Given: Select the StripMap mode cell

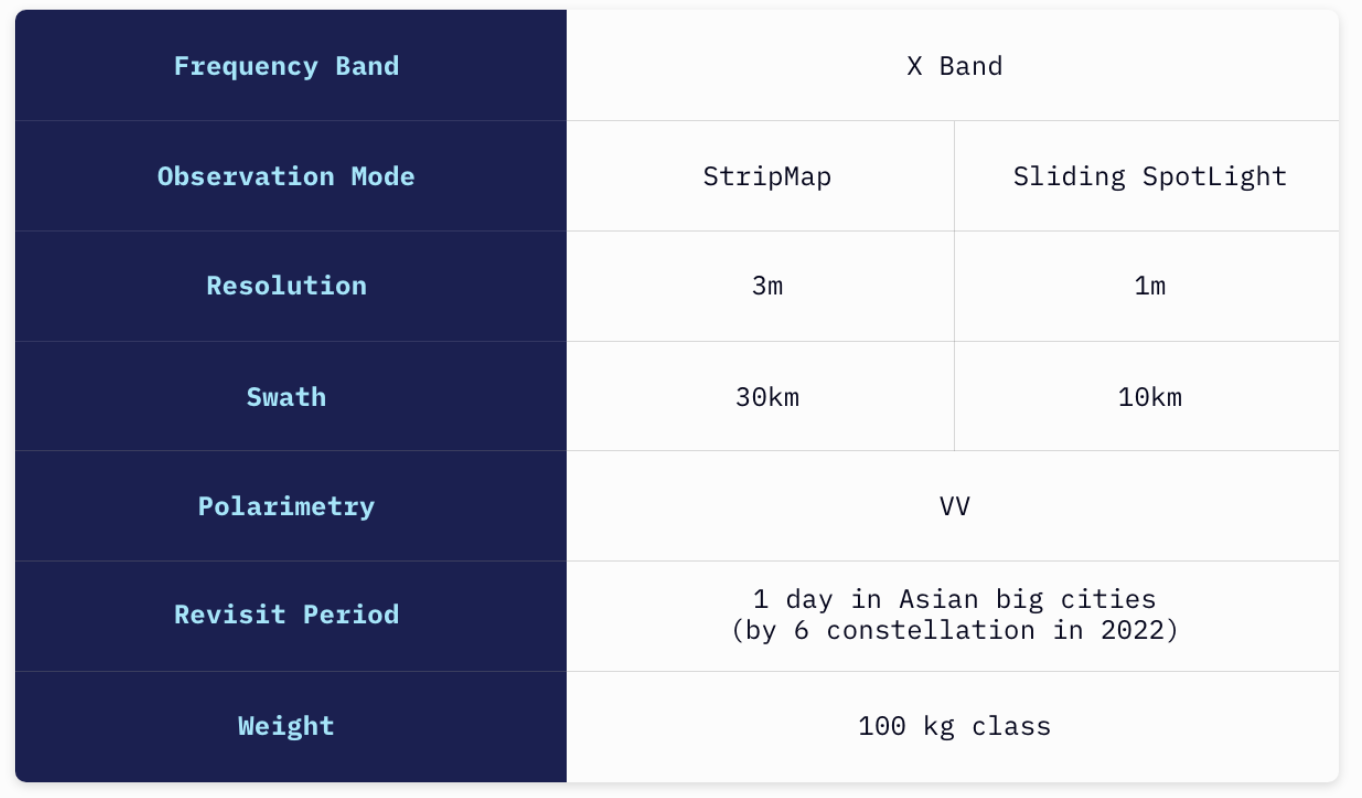Looking at the screenshot, I should tap(761, 176).
